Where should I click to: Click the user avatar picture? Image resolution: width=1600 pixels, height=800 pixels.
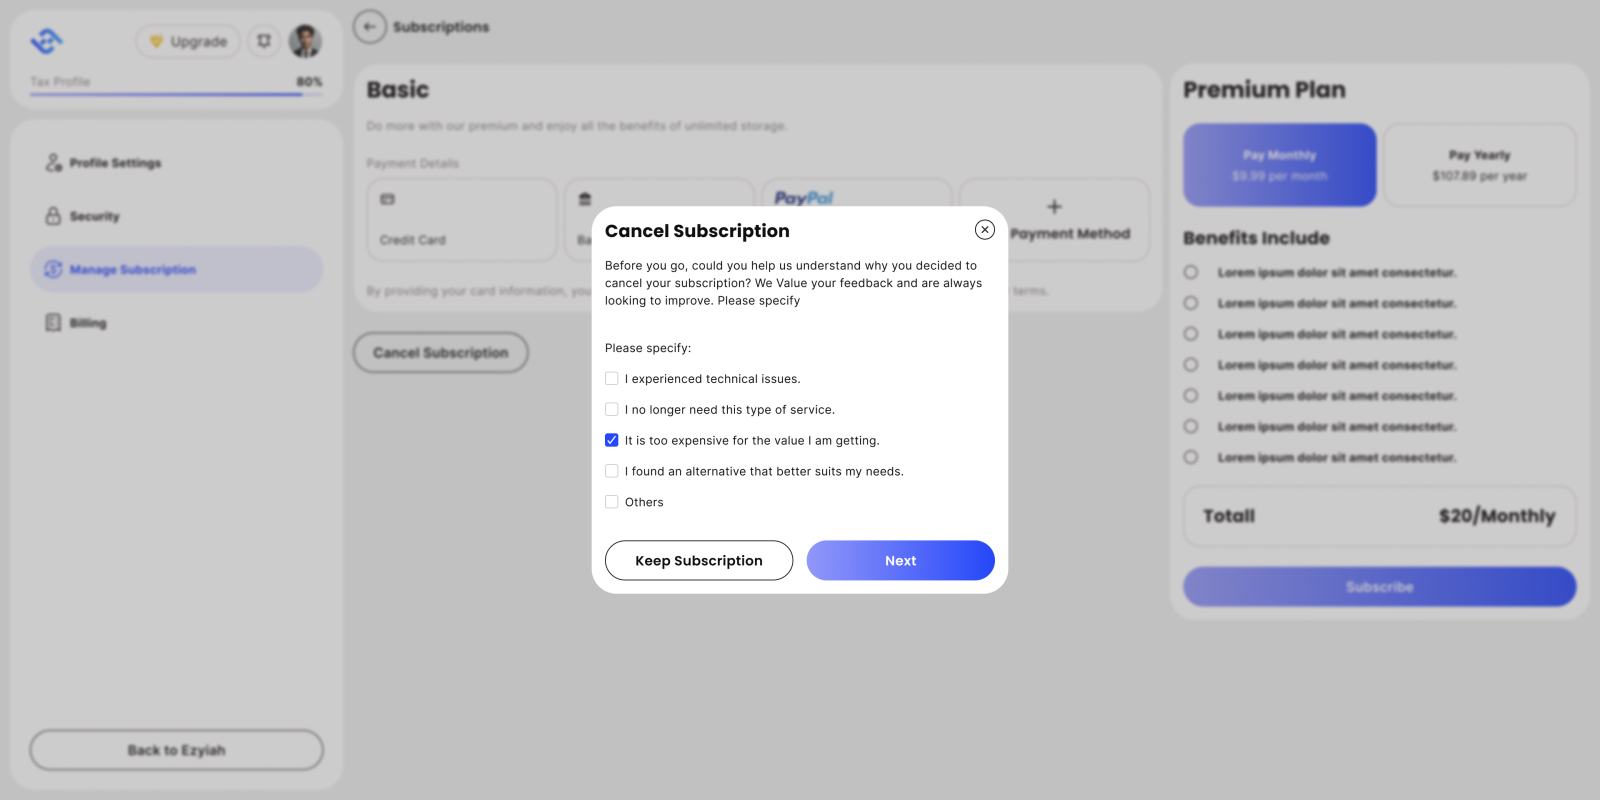coord(305,41)
